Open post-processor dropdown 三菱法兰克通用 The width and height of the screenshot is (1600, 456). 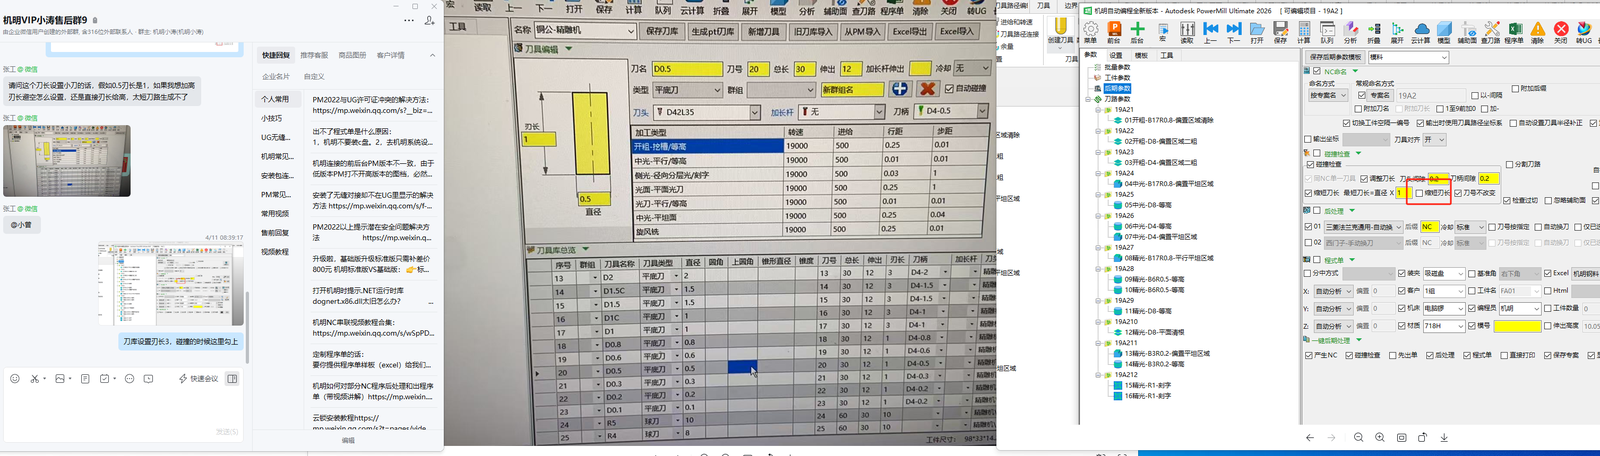(1364, 227)
